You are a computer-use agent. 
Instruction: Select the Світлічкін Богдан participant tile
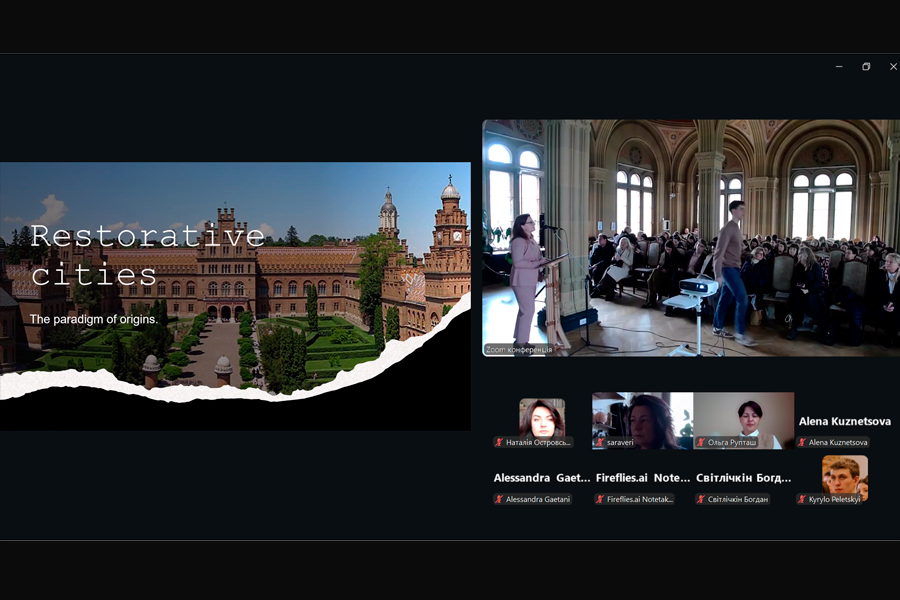click(744, 478)
